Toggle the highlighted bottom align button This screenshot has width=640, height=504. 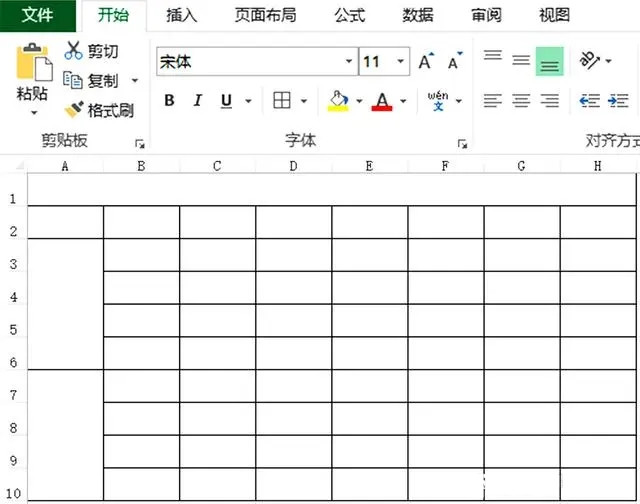point(549,61)
